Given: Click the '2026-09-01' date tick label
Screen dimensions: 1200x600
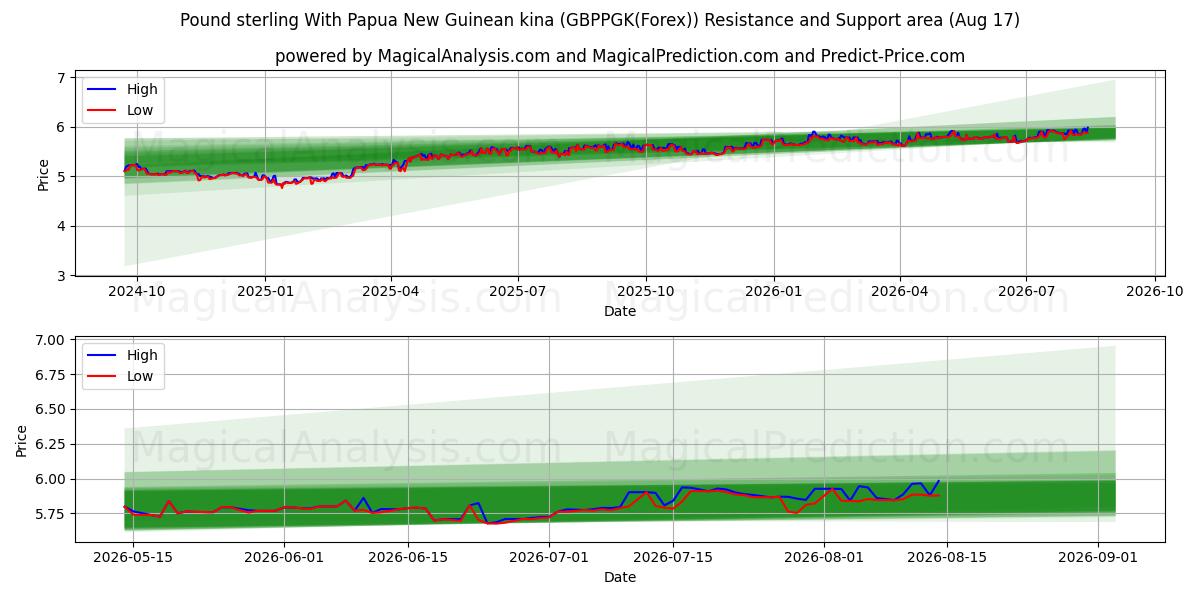Looking at the screenshot, I should click(1098, 557).
